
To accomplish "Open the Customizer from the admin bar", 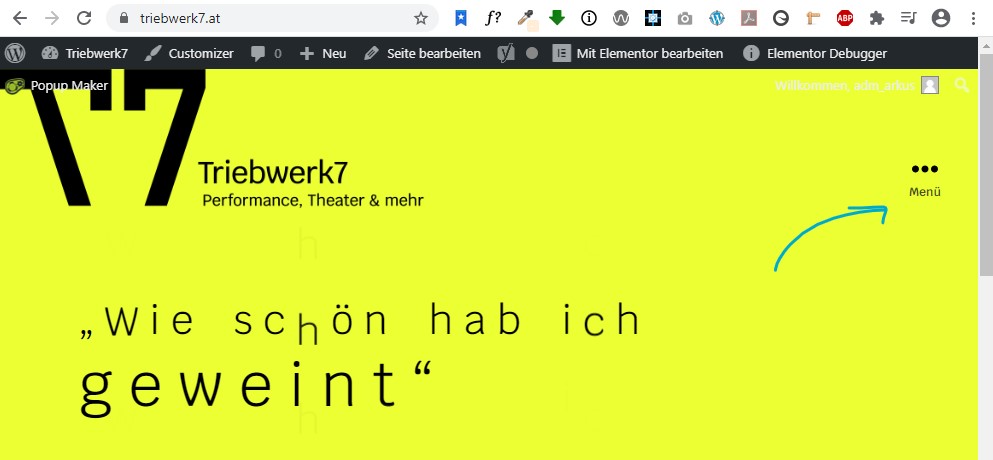I will (189, 53).
